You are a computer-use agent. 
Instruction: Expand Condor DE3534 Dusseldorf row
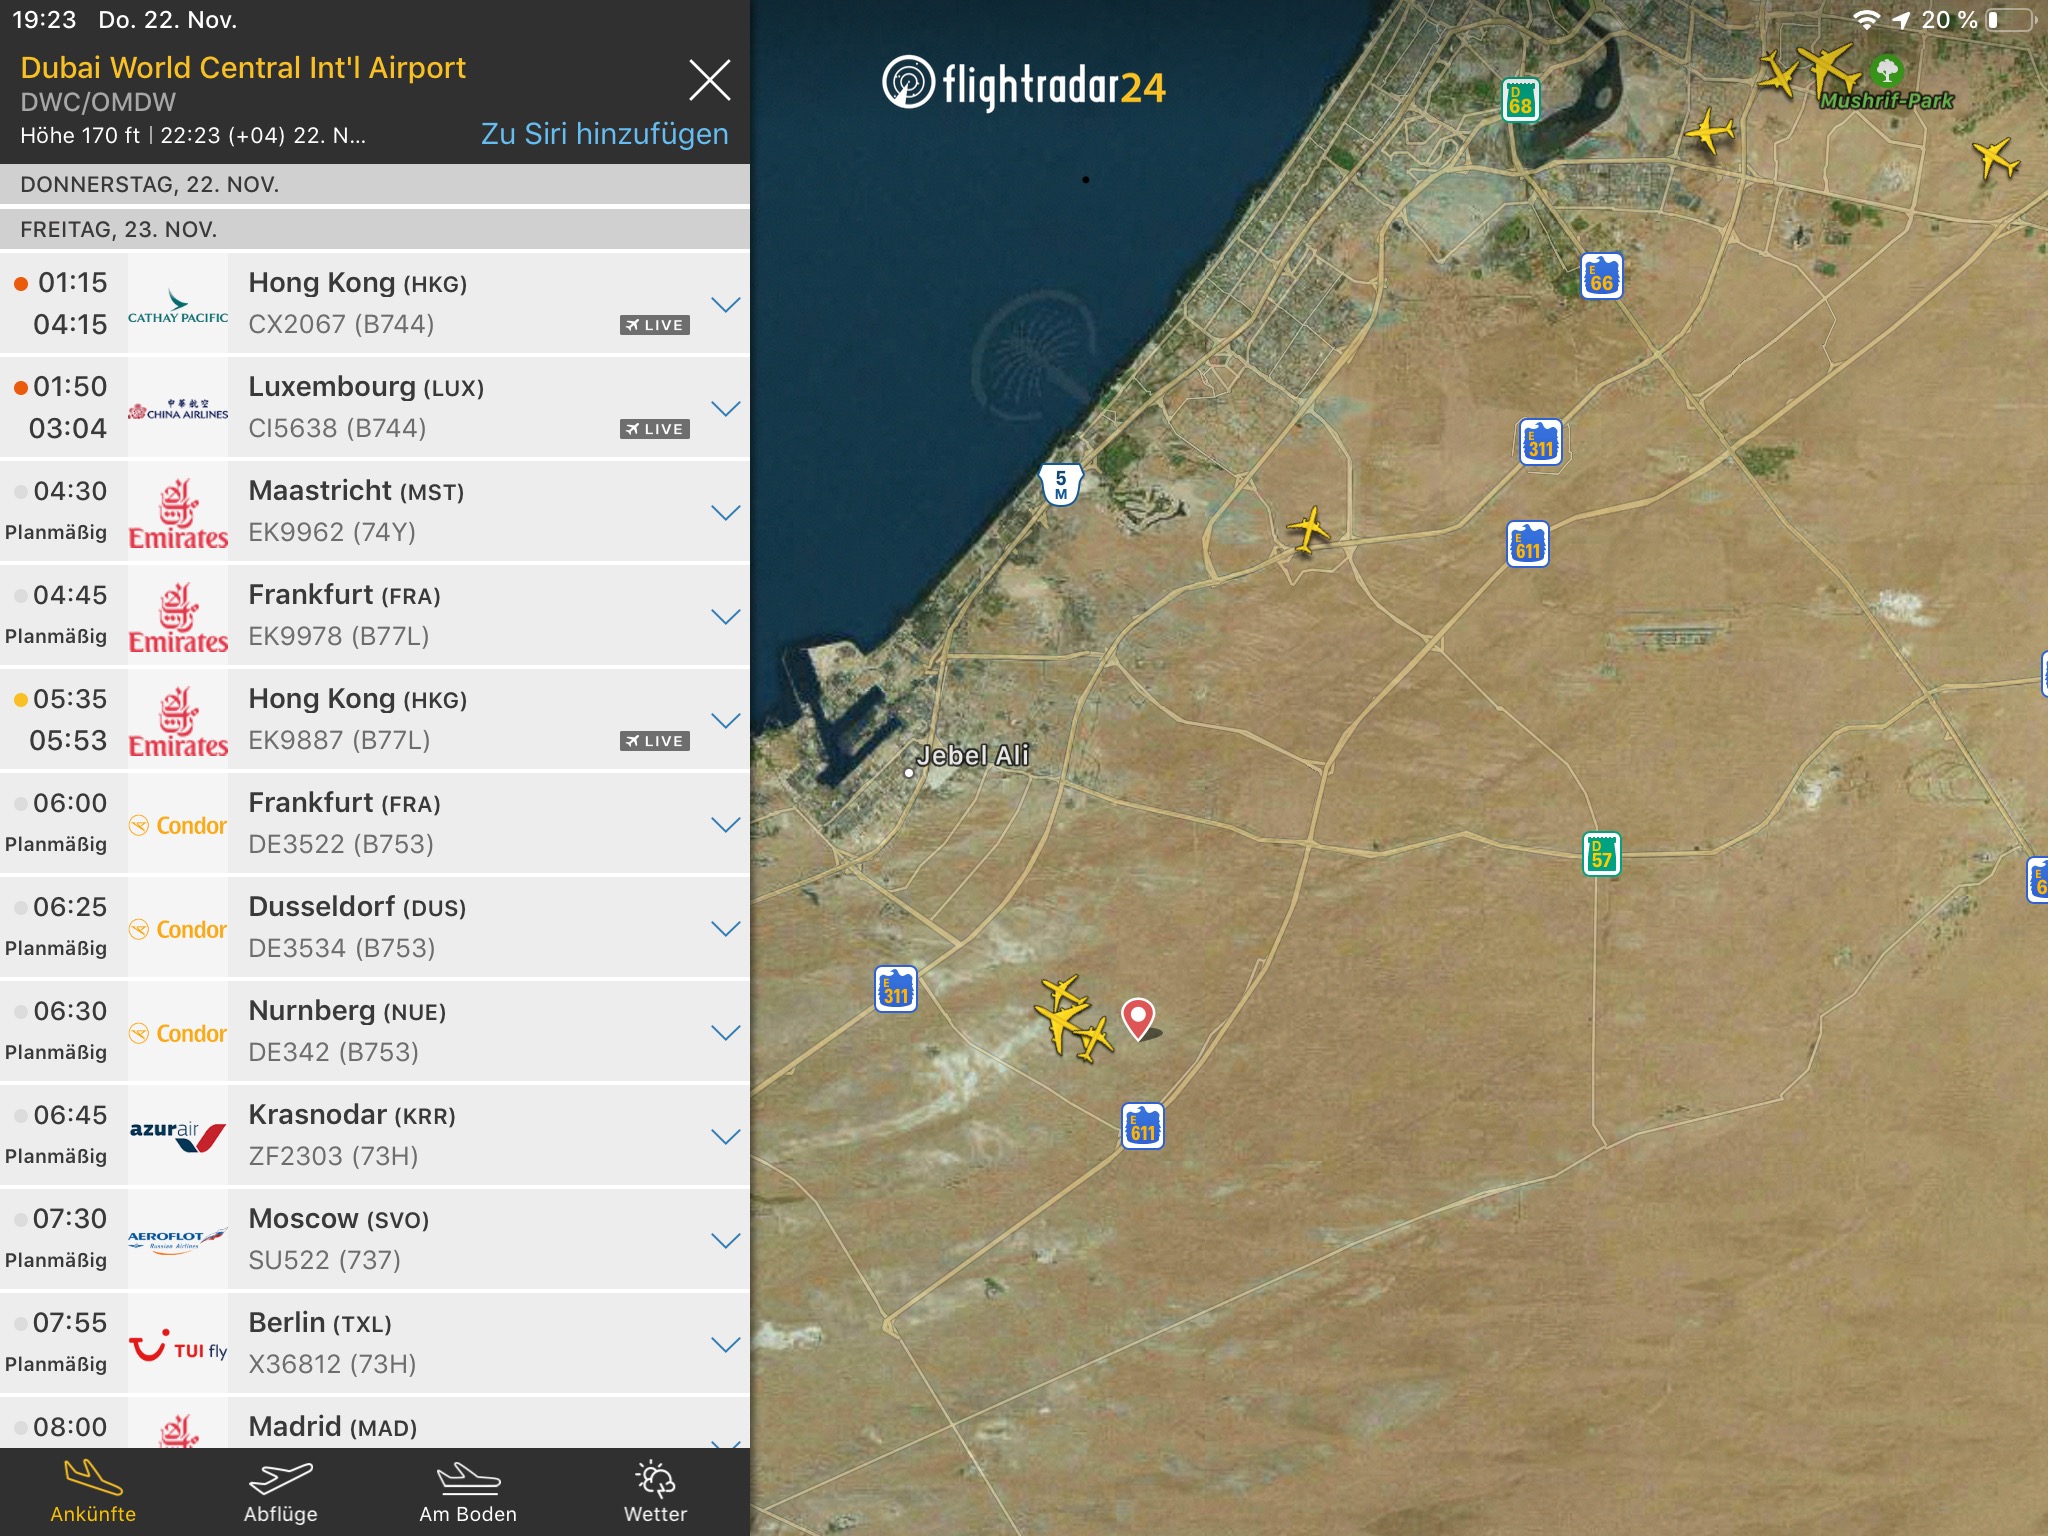(725, 928)
